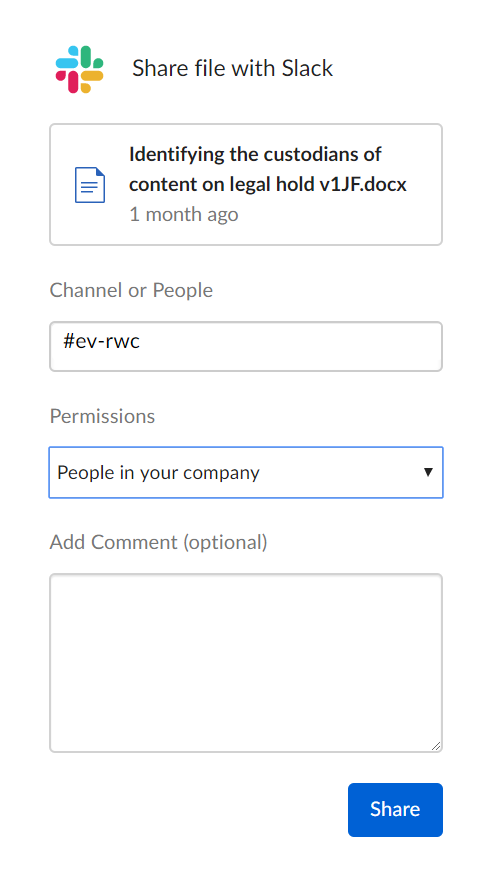Click the comment box resize grip

tap(436, 746)
